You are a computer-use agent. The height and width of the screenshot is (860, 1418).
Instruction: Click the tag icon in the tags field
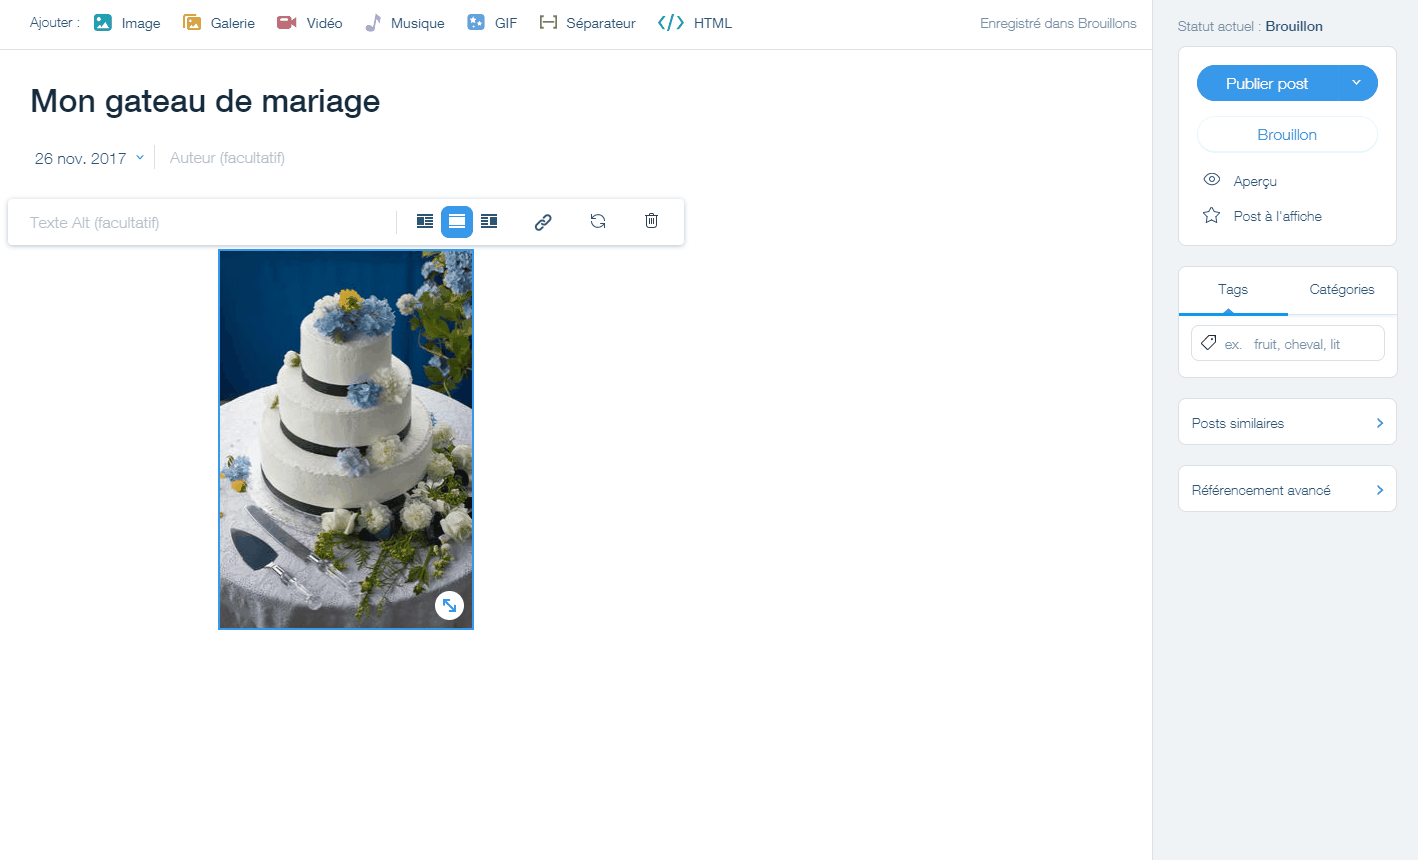(x=1208, y=343)
